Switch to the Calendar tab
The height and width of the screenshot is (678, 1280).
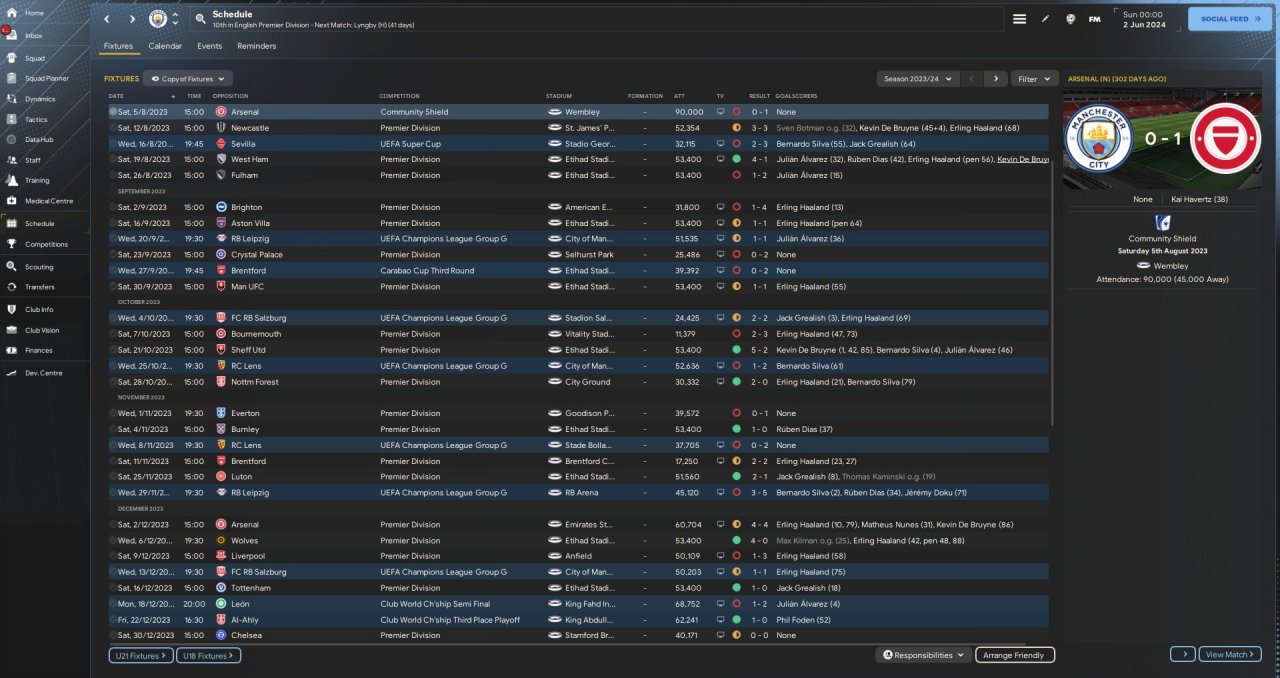coord(165,46)
